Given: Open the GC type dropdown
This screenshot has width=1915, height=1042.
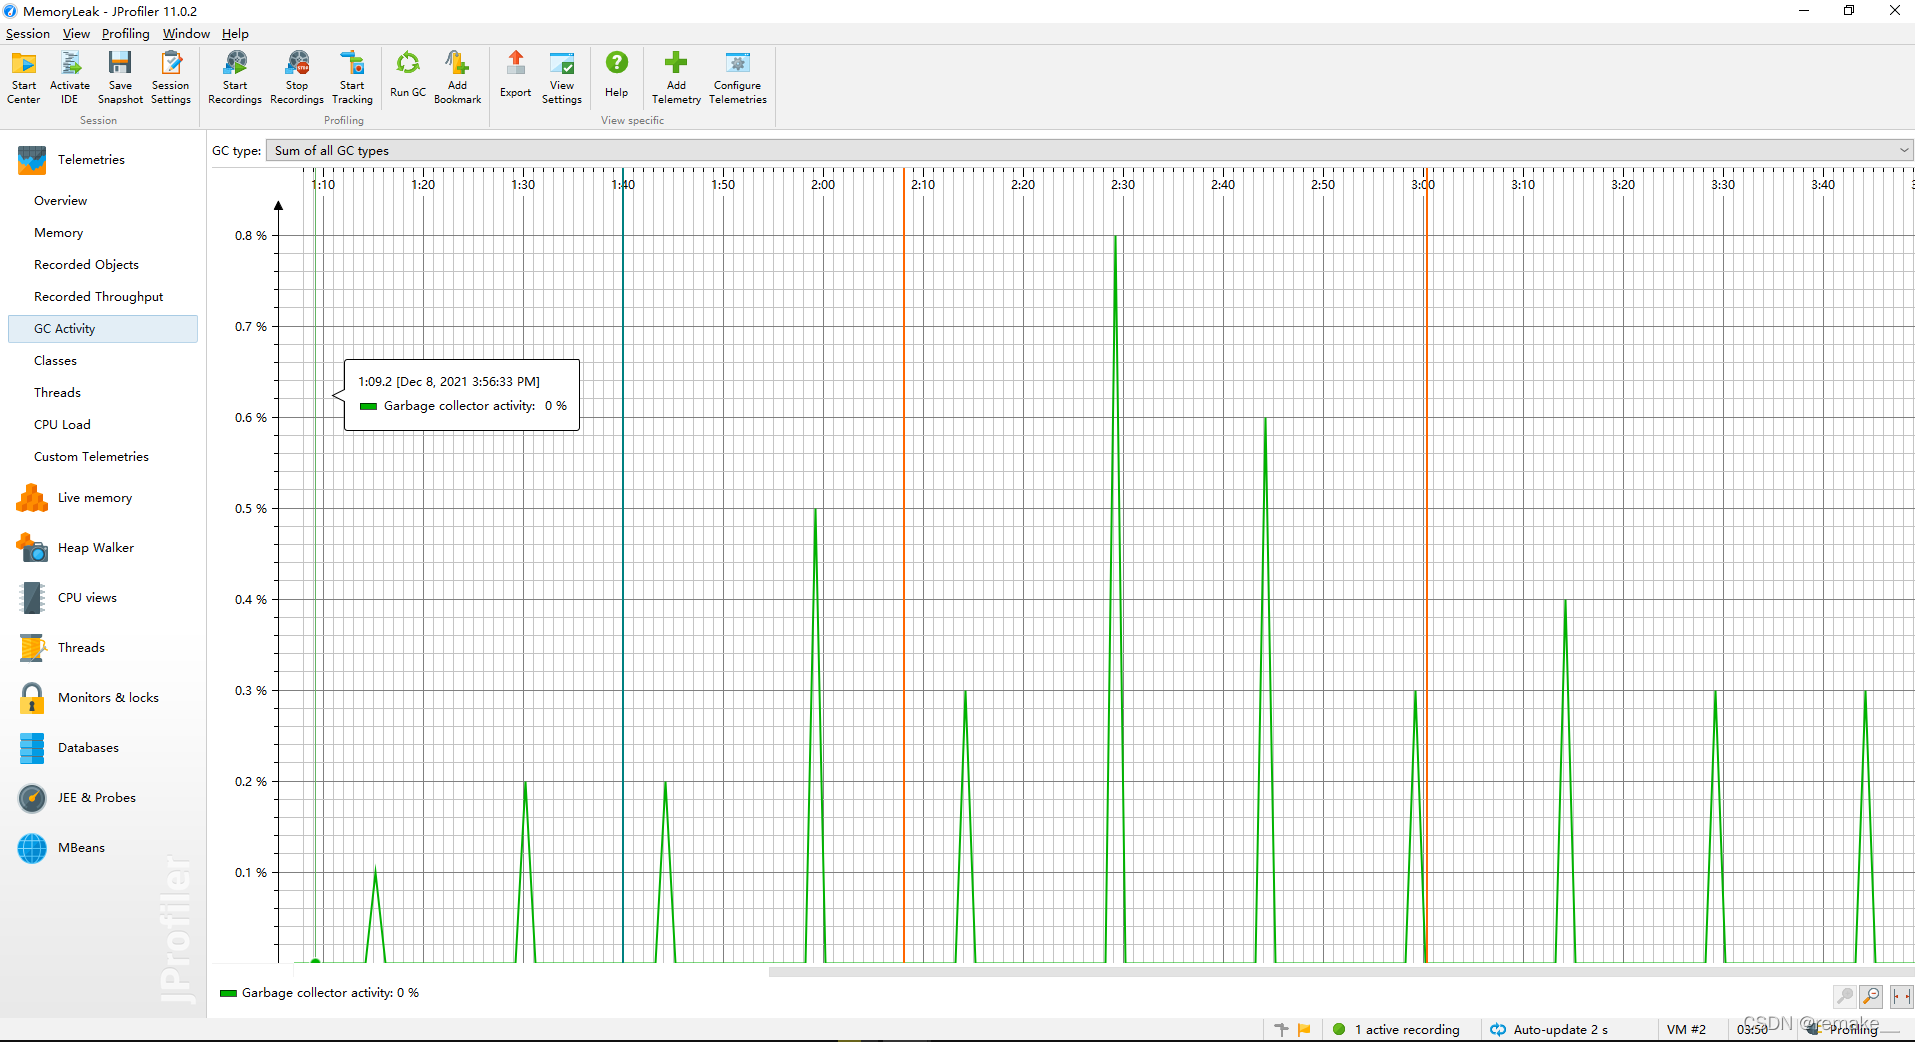Looking at the screenshot, I should pos(1090,151).
